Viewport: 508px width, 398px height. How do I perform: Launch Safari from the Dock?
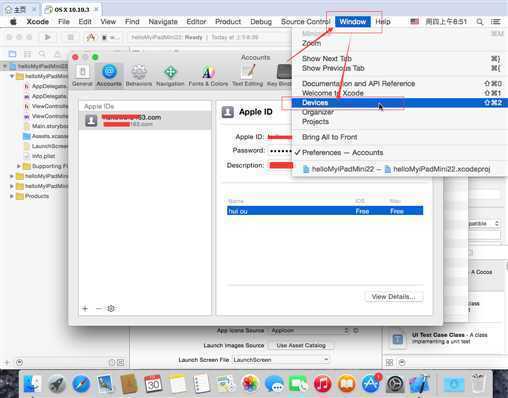click(x=81, y=384)
